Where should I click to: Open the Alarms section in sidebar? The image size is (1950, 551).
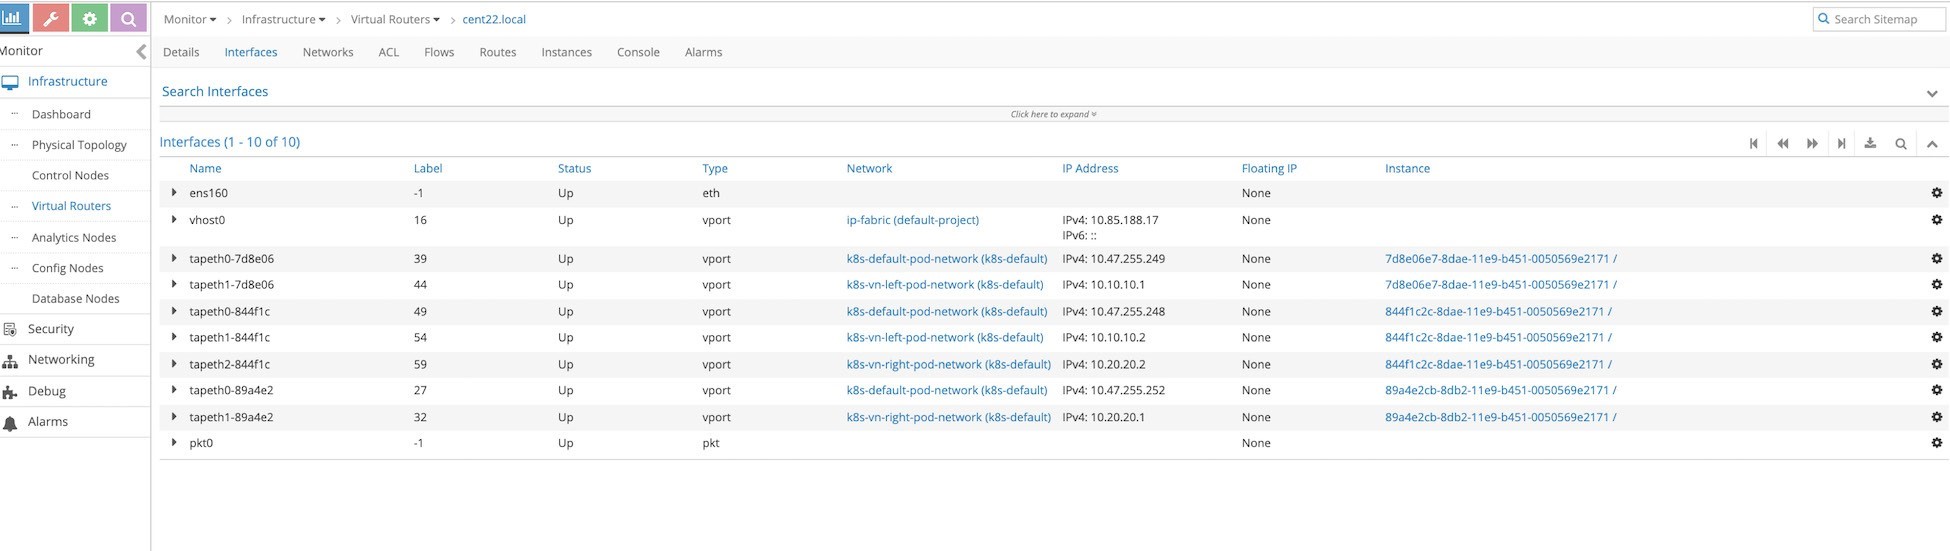pos(48,422)
